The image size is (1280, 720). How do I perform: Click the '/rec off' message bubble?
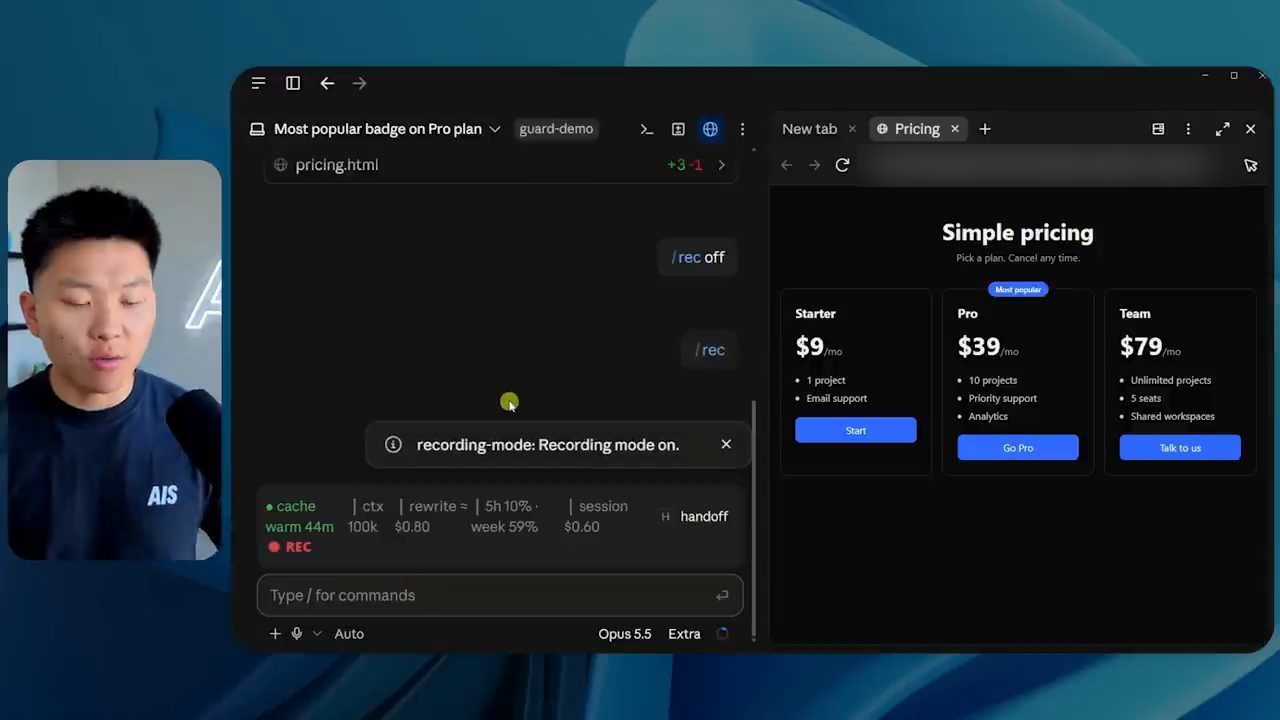(x=698, y=257)
